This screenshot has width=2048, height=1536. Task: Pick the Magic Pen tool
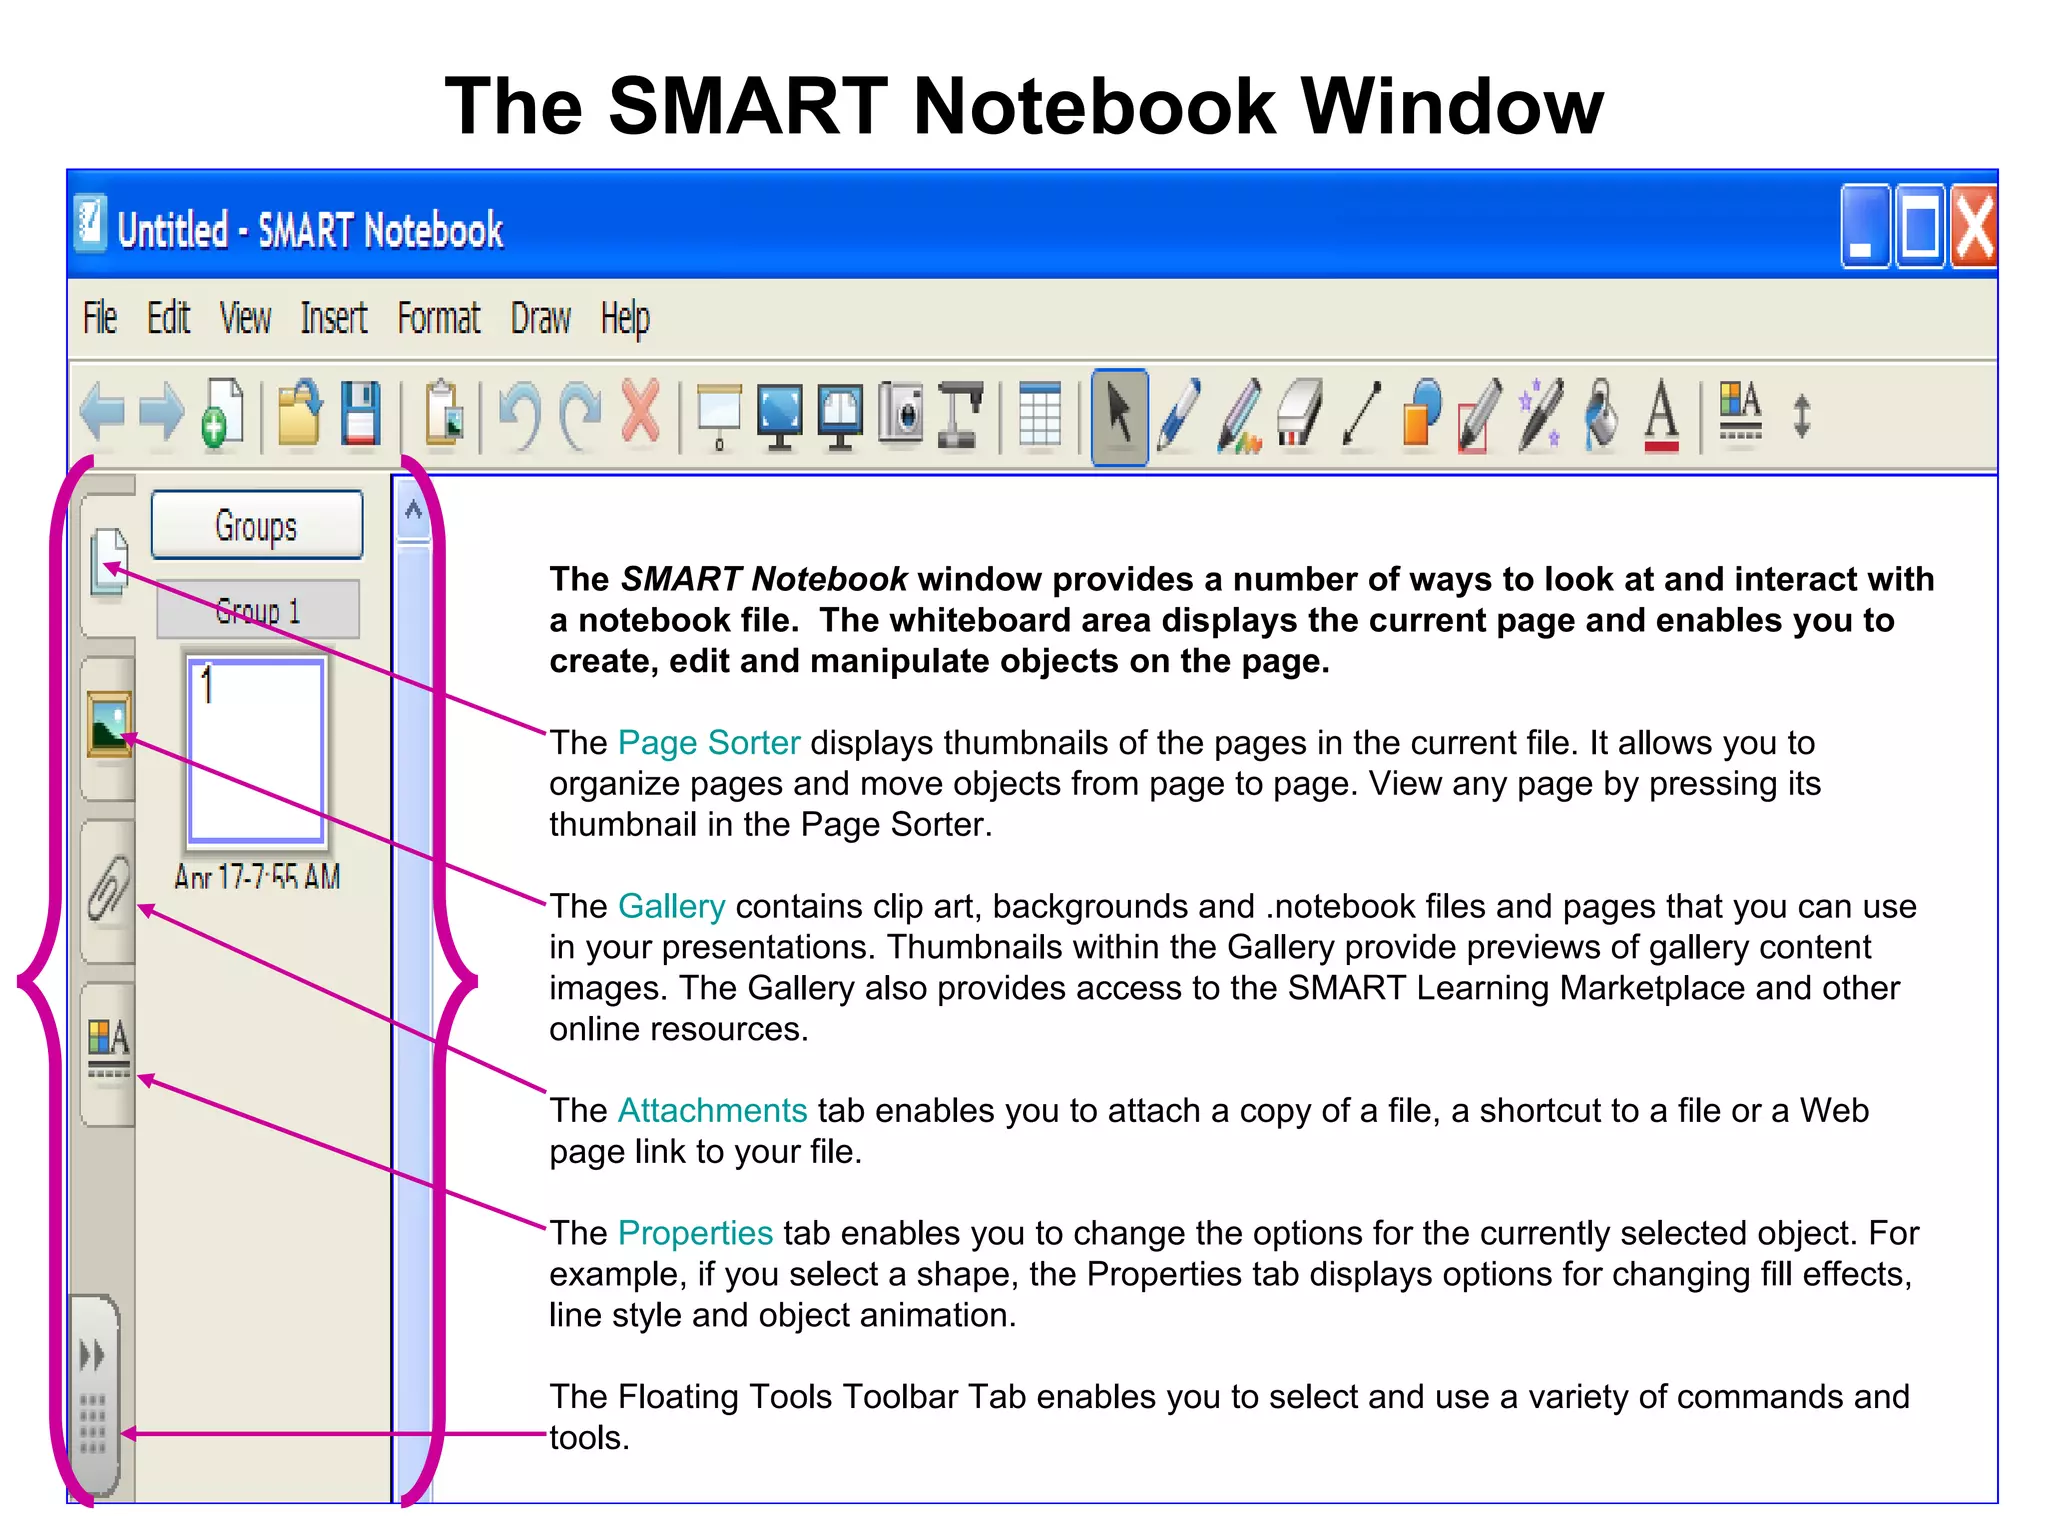1541,413
